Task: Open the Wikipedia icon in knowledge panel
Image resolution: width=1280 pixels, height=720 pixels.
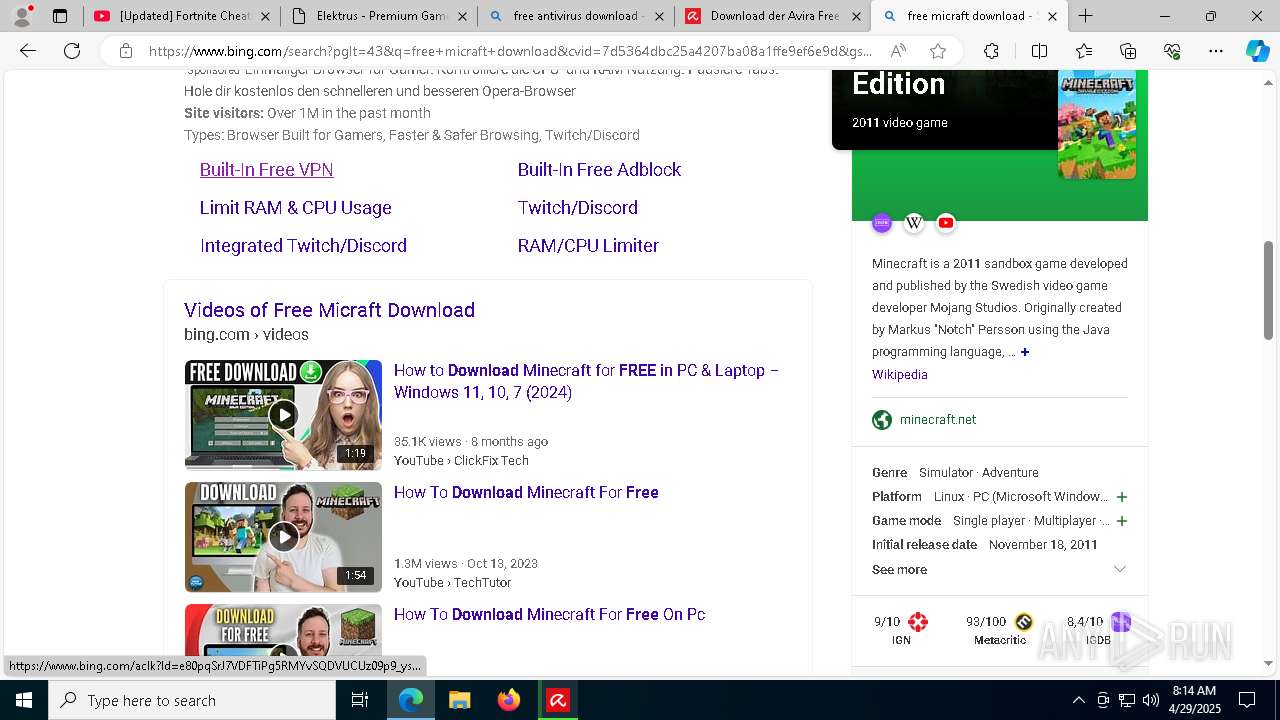Action: click(x=914, y=223)
